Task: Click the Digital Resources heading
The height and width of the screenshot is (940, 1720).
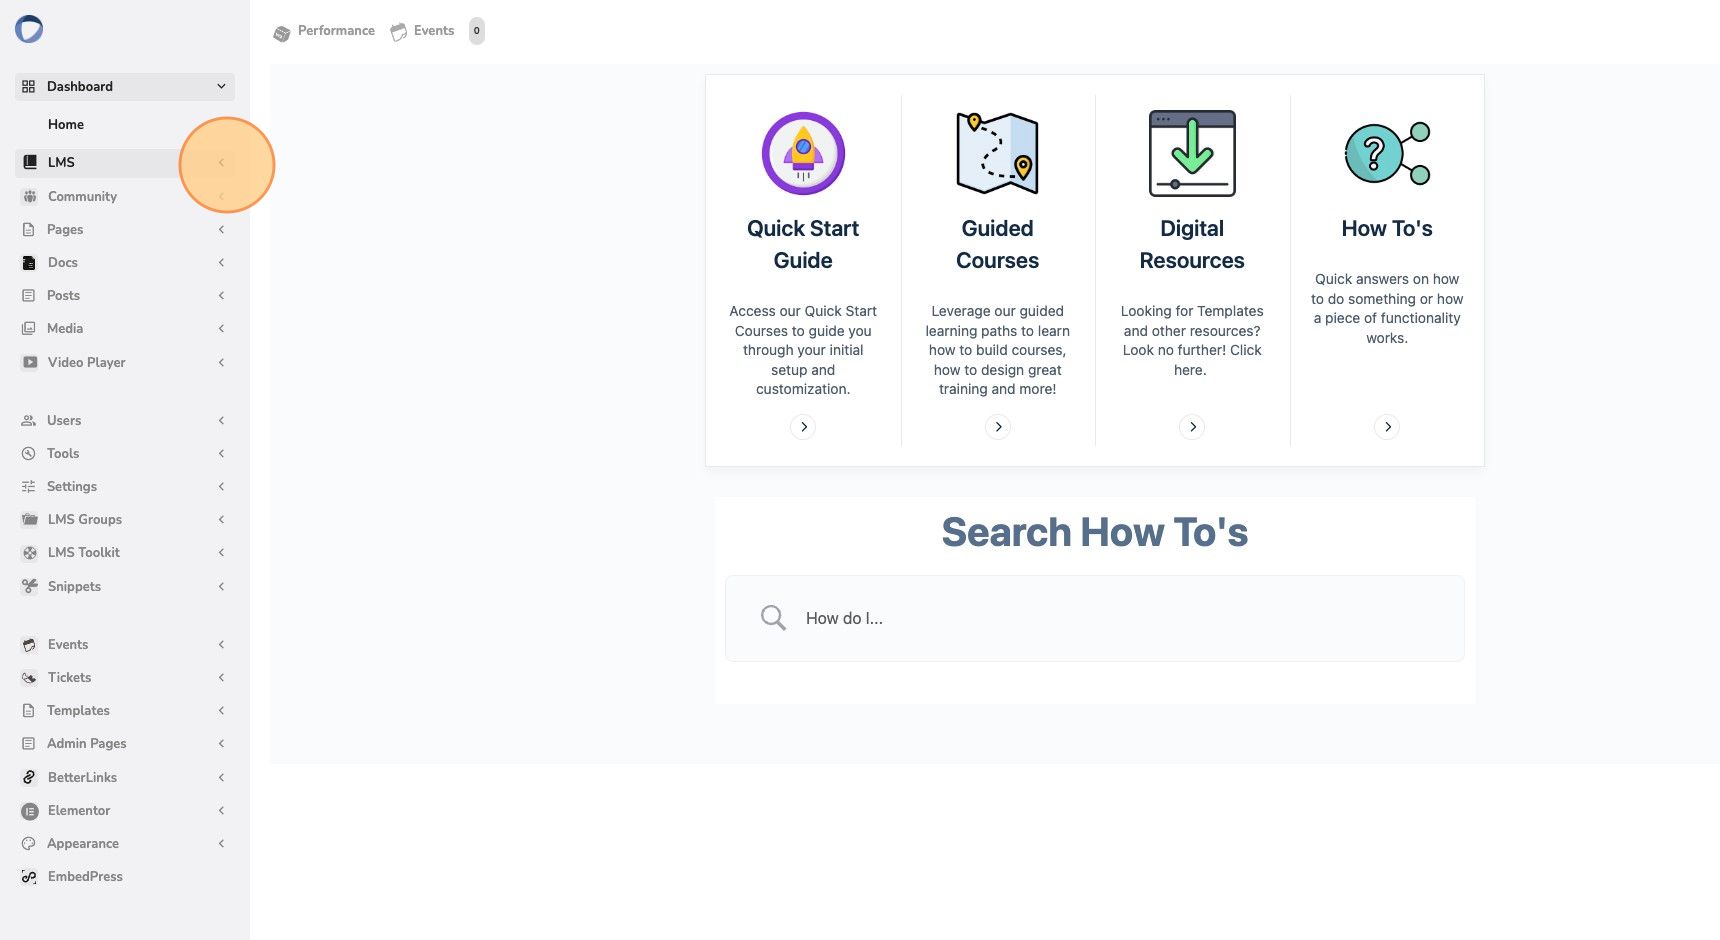Action: [x=1192, y=245]
